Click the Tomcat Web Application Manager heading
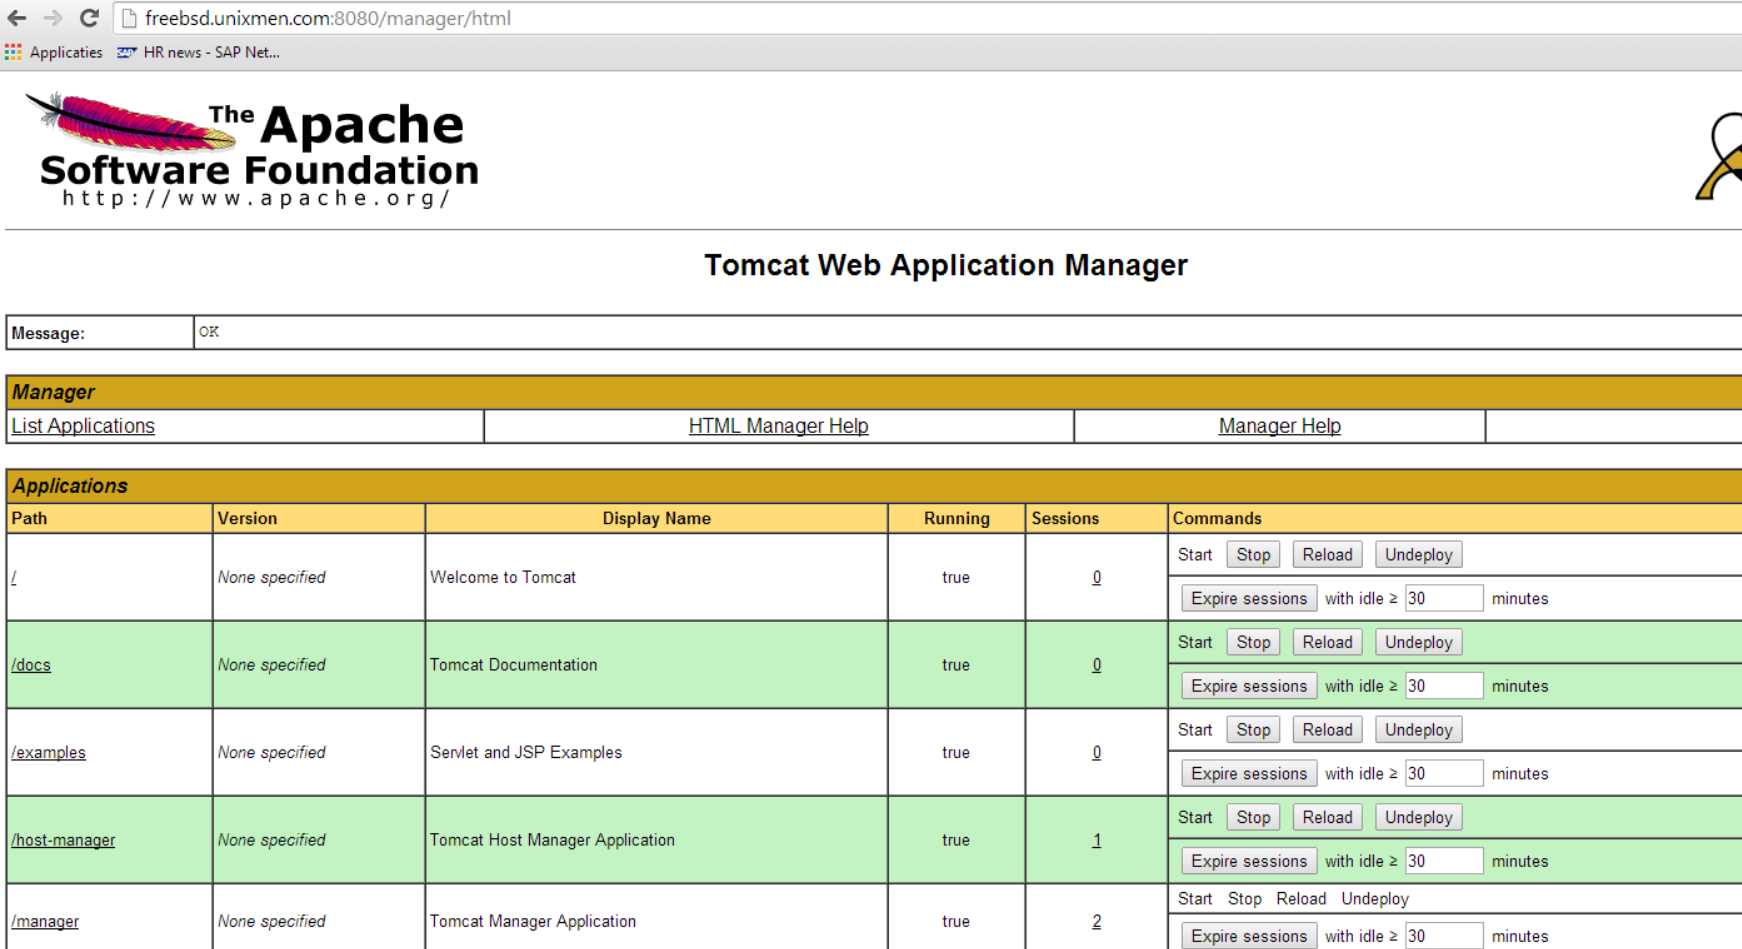The width and height of the screenshot is (1742, 949). [x=945, y=265]
